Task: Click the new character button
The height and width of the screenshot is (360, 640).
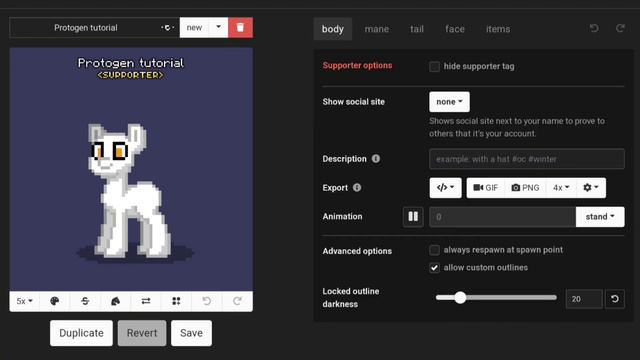Action: [194, 28]
